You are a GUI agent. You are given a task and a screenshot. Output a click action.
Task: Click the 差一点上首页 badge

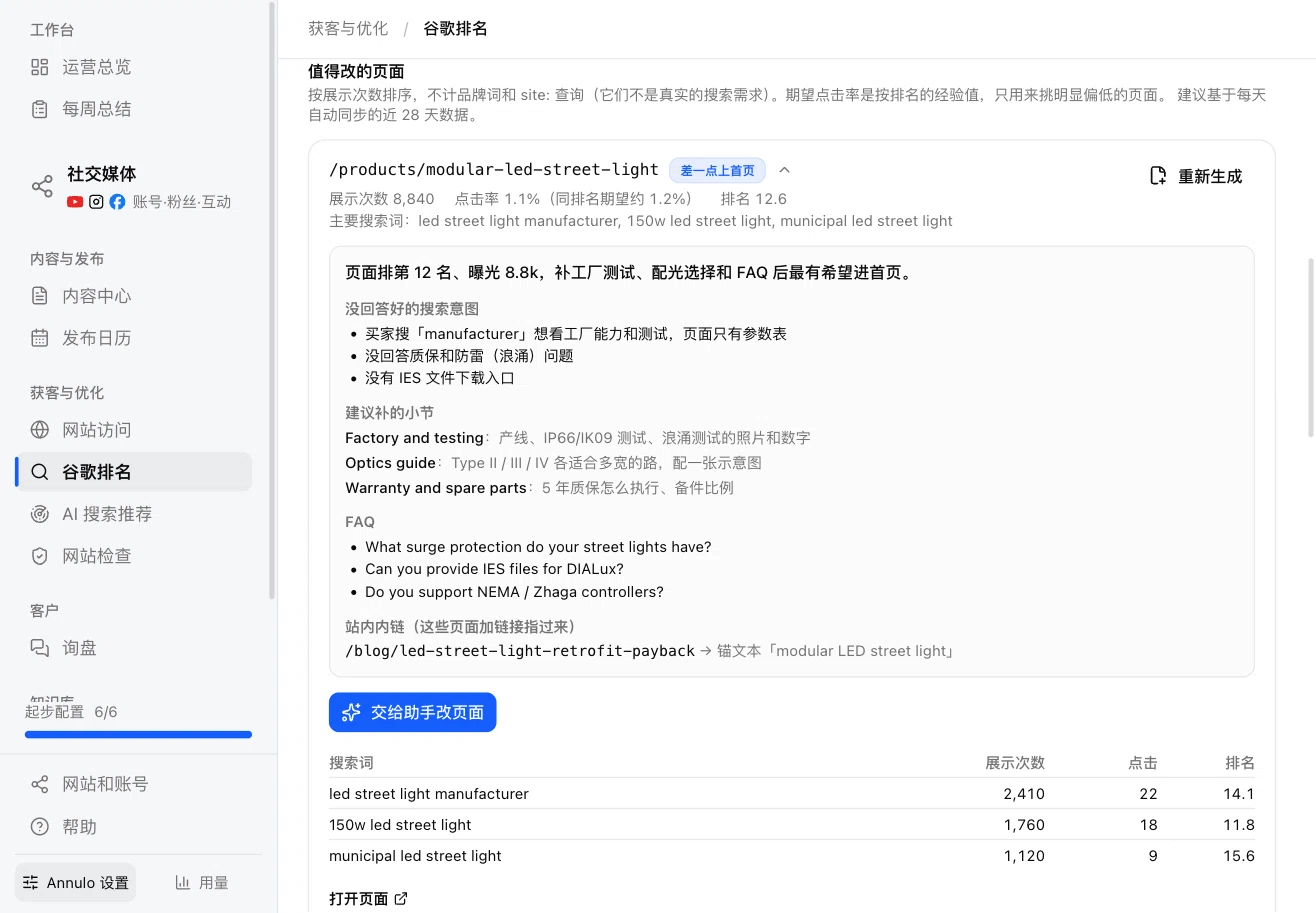718,171
